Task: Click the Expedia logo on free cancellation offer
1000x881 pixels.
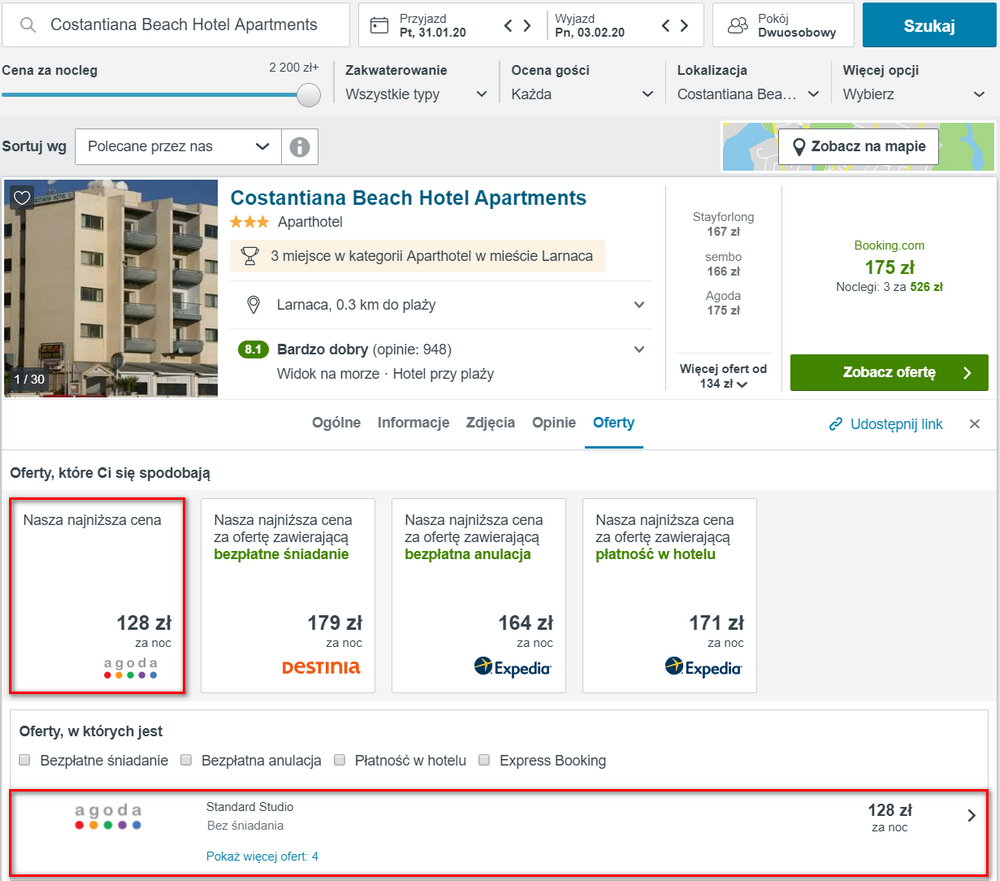Action: pos(512,667)
